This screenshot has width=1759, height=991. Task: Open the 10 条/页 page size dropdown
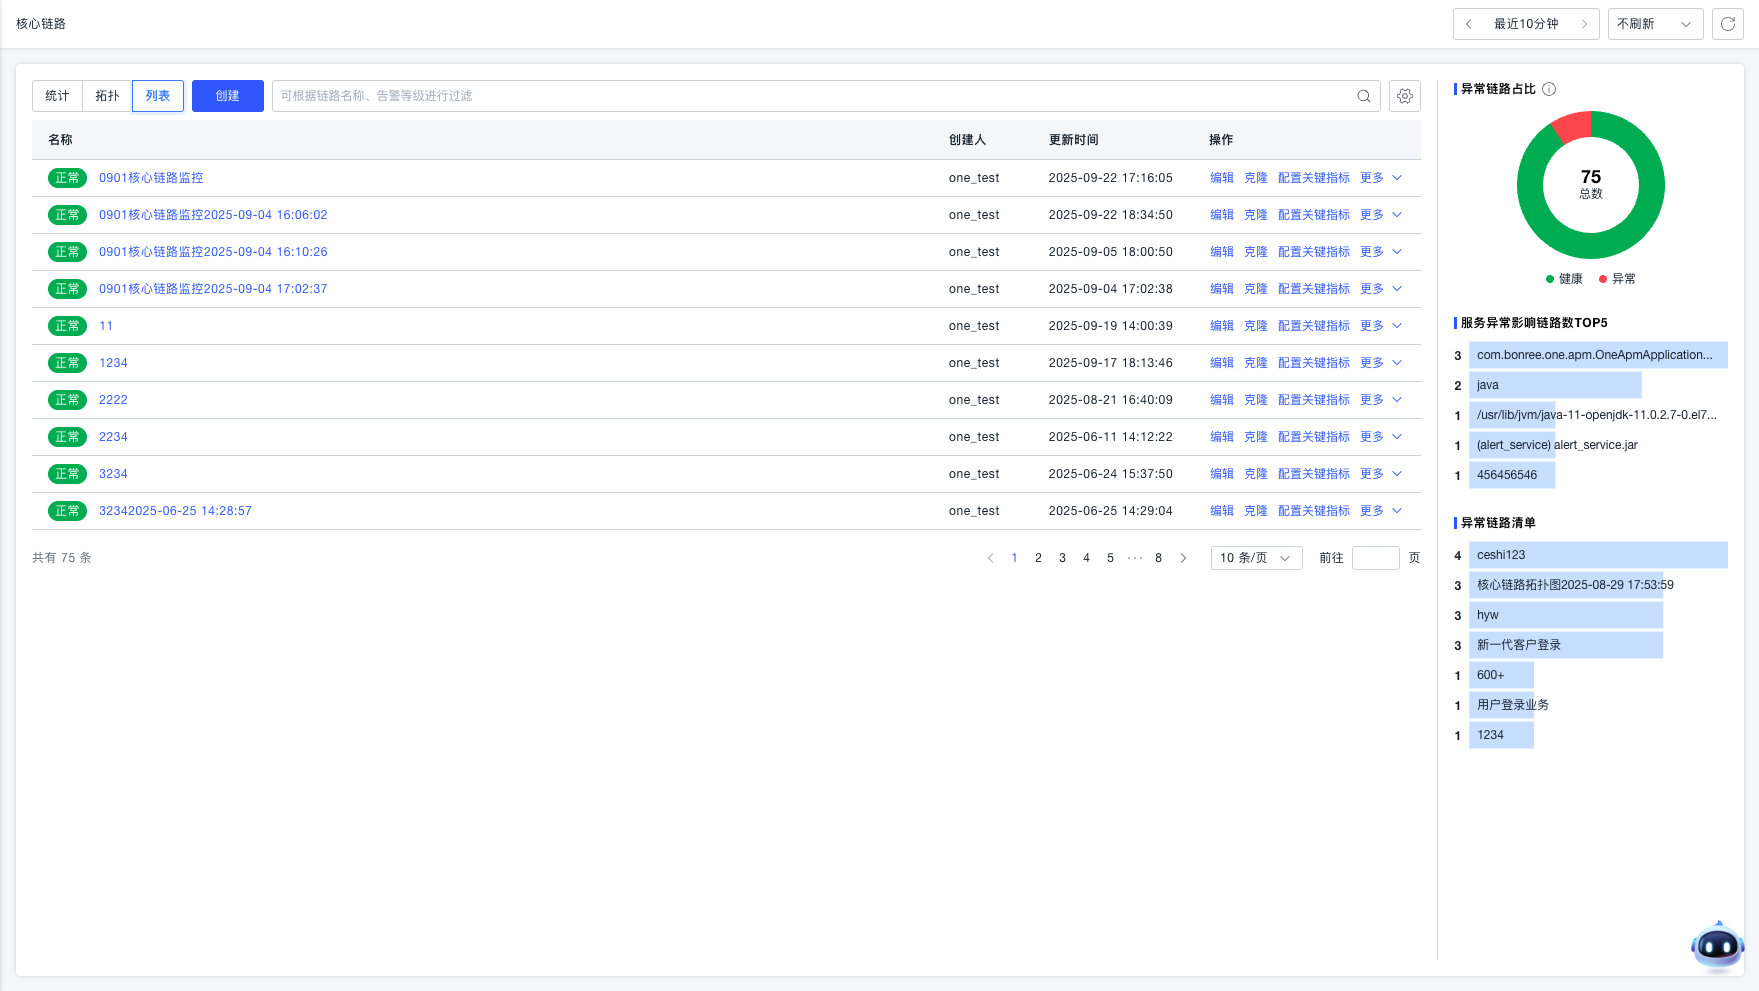1255,558
